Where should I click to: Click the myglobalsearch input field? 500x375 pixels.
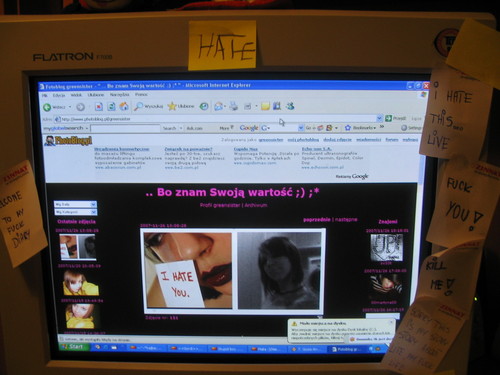(125, 128)
